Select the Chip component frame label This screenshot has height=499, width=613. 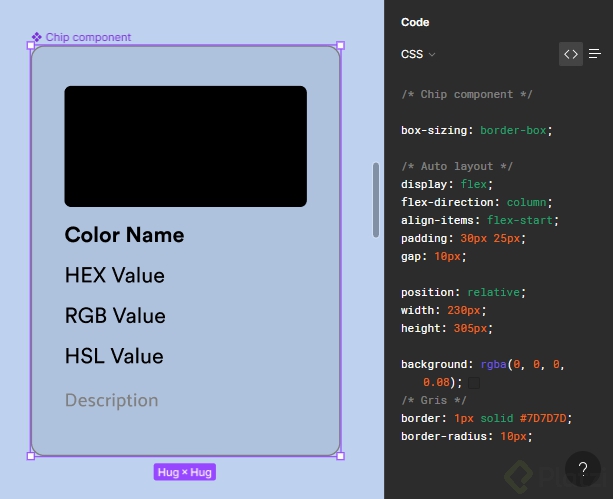(x=88, y=37)
